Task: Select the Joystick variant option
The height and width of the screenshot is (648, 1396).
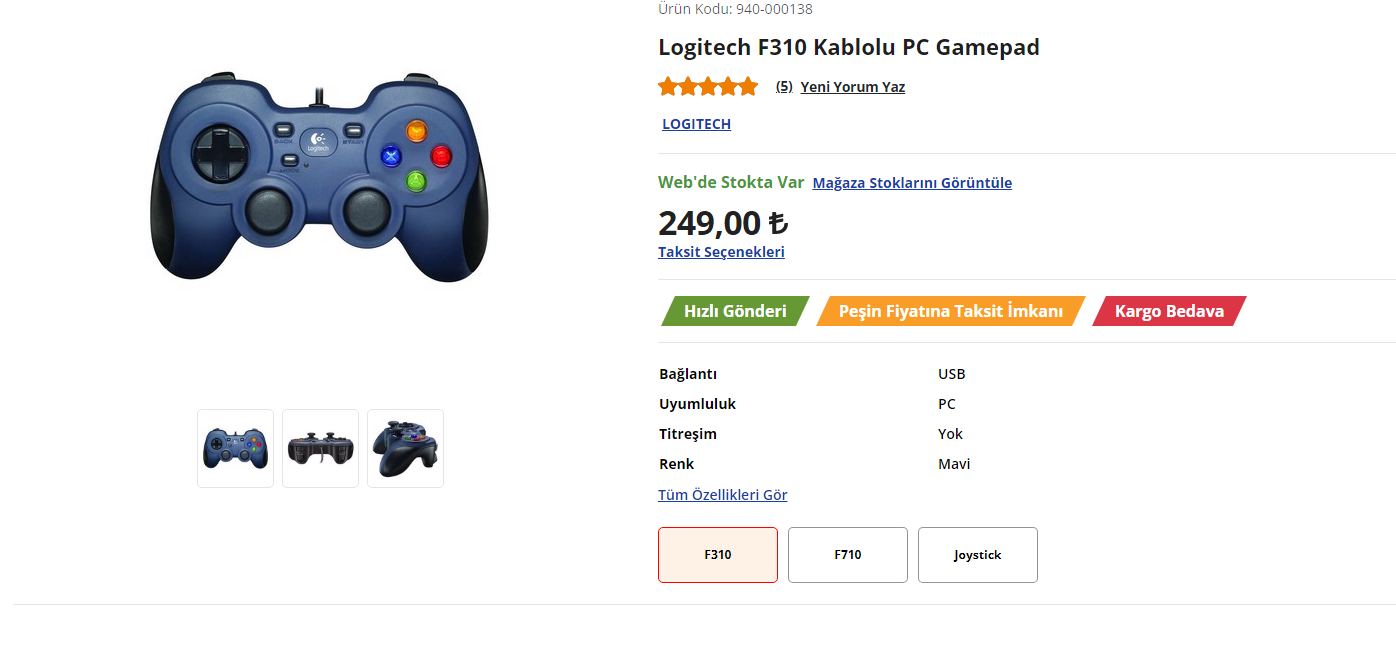Action: pyautogui.click(x=978, y=555)
